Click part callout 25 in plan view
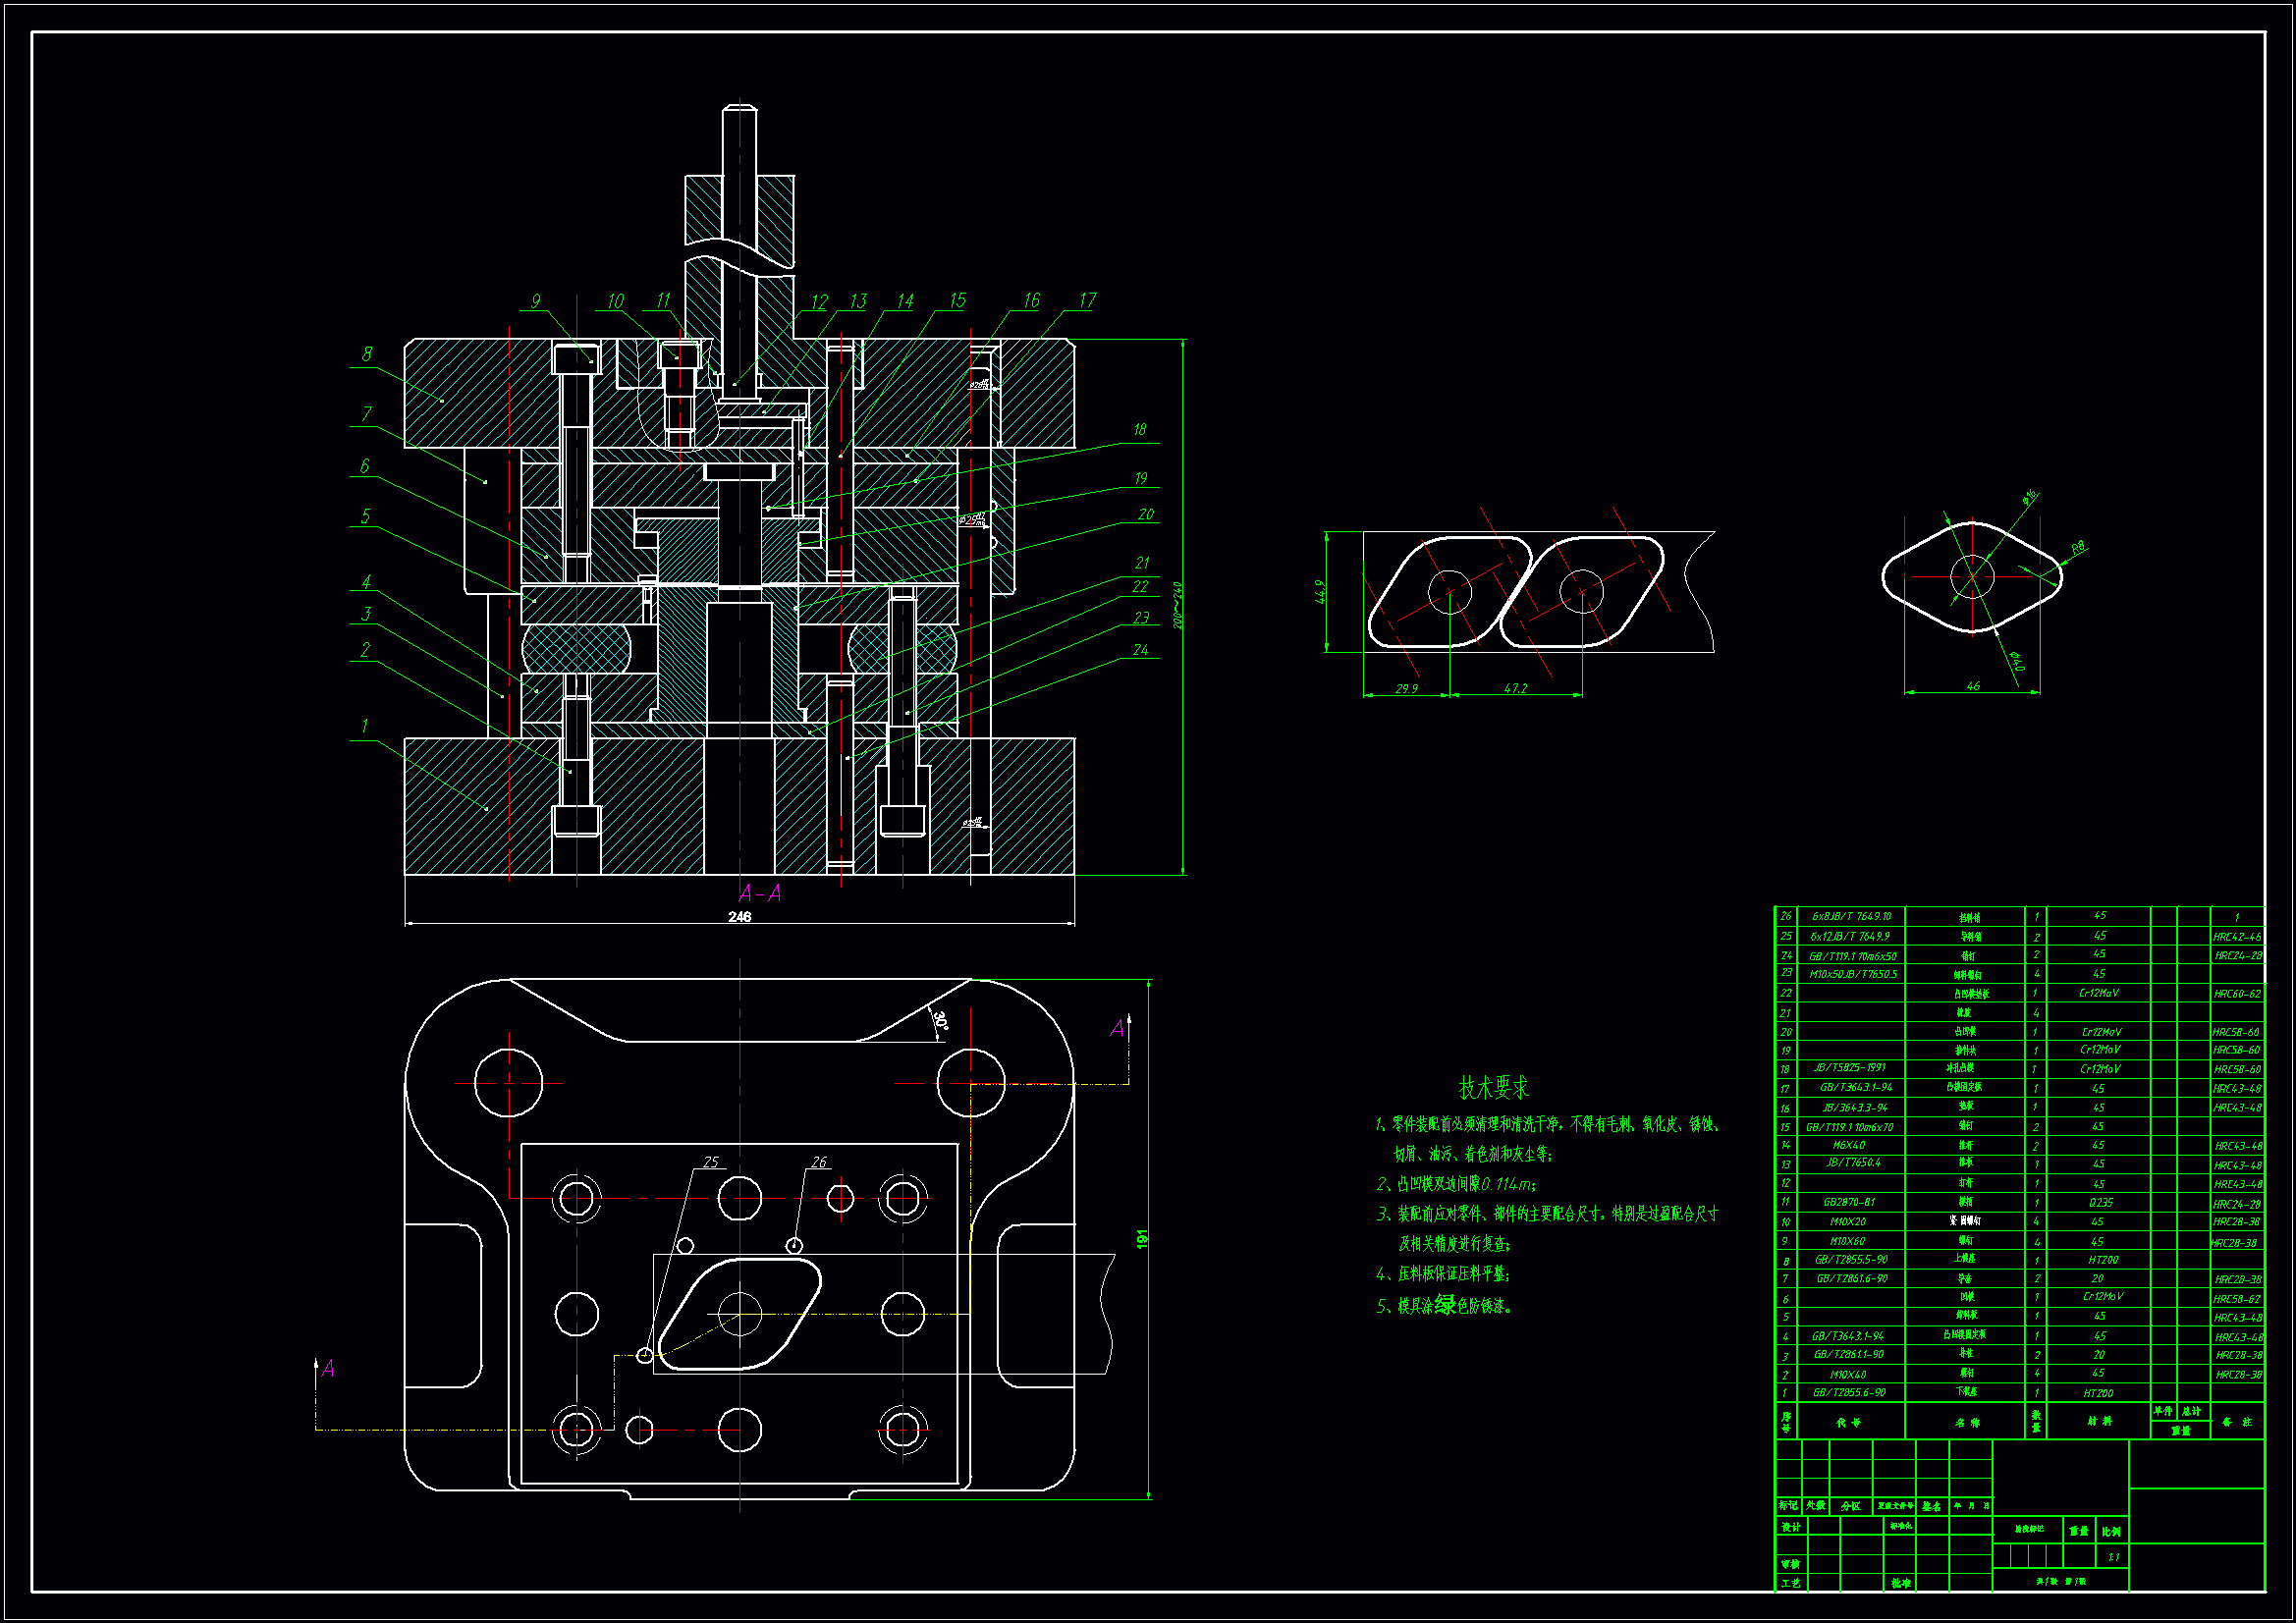The width and height of the screenshot is (2296, 1623). (710, 1162)
